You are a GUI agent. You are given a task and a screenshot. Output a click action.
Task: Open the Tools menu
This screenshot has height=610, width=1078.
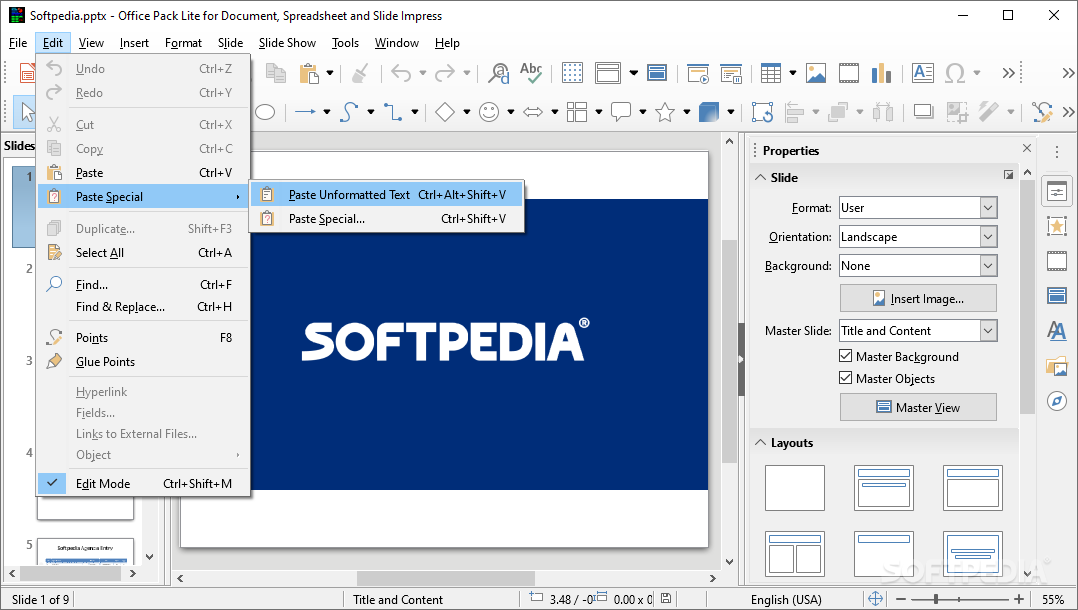pos(345,43)
